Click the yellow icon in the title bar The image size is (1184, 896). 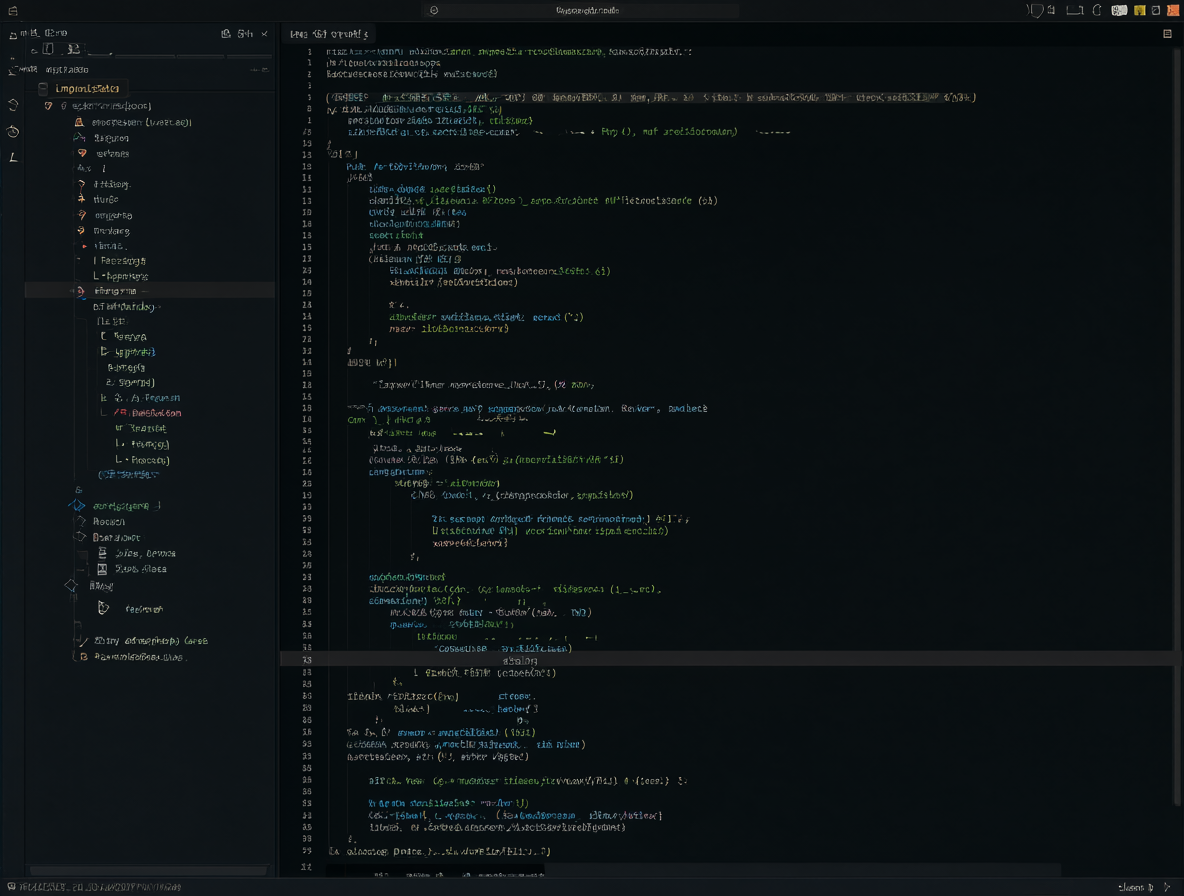1139,11
